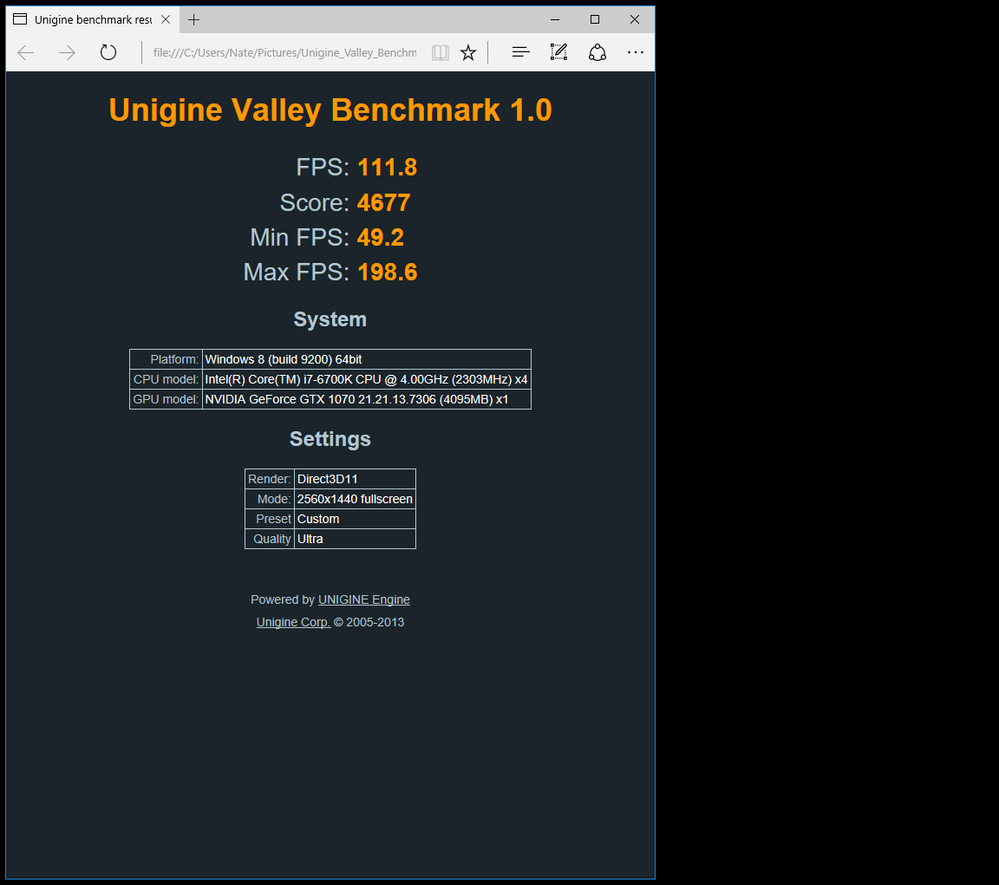Open the Unigine Corp. link
This screenshot has width=999, height=885.
[293, 622]
